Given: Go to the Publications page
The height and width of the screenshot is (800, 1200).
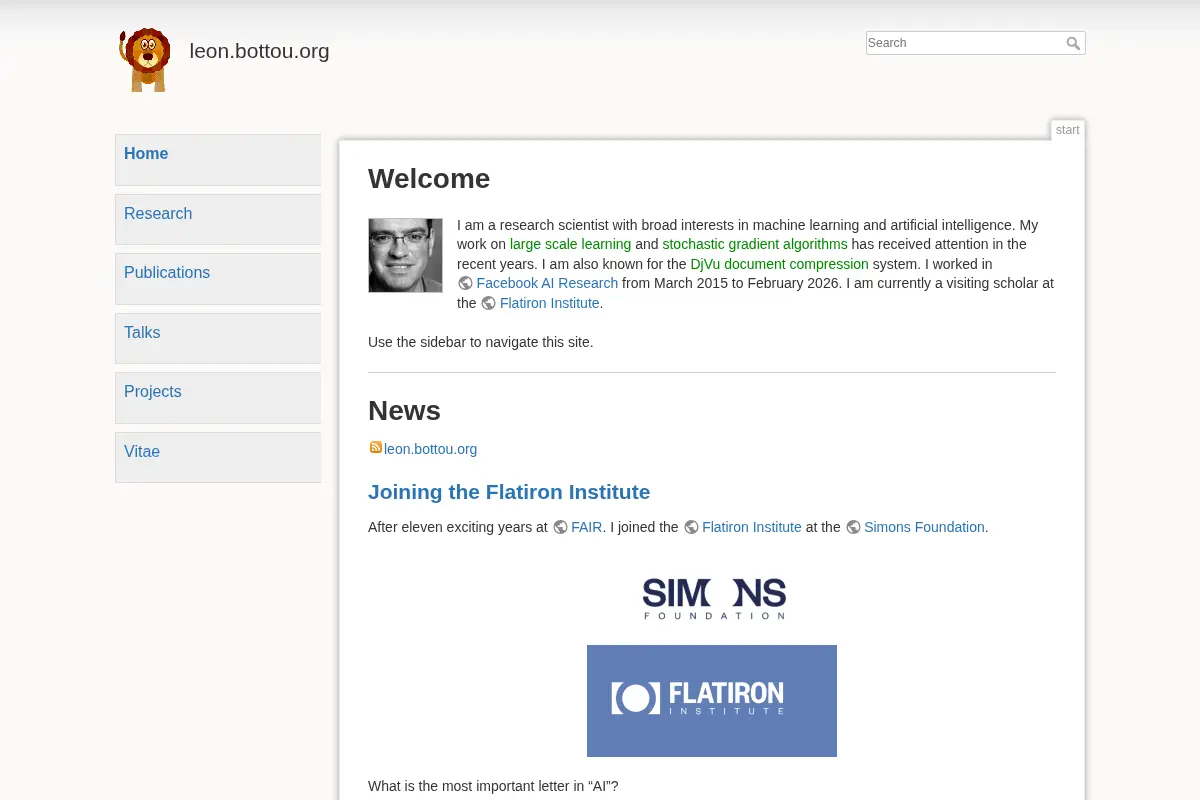Looking at the screenshot, I should point(218,279).
